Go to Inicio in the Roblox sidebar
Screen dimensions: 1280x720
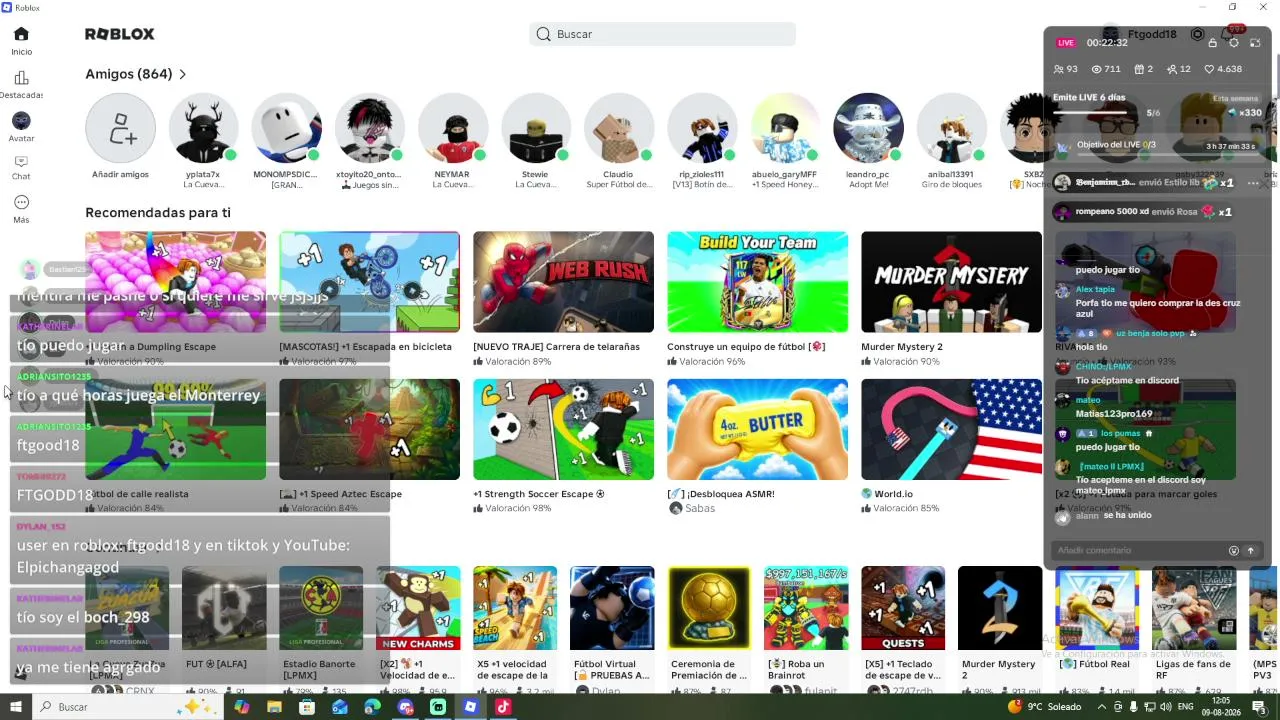pos(21,41)
